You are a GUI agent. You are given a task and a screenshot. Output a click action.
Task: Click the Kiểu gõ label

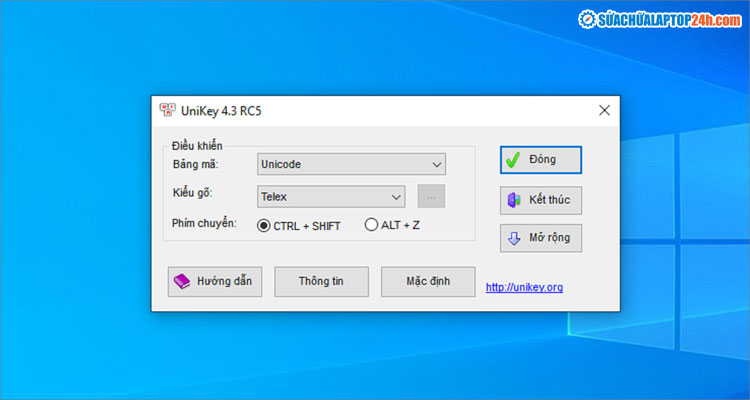point(192,193)
